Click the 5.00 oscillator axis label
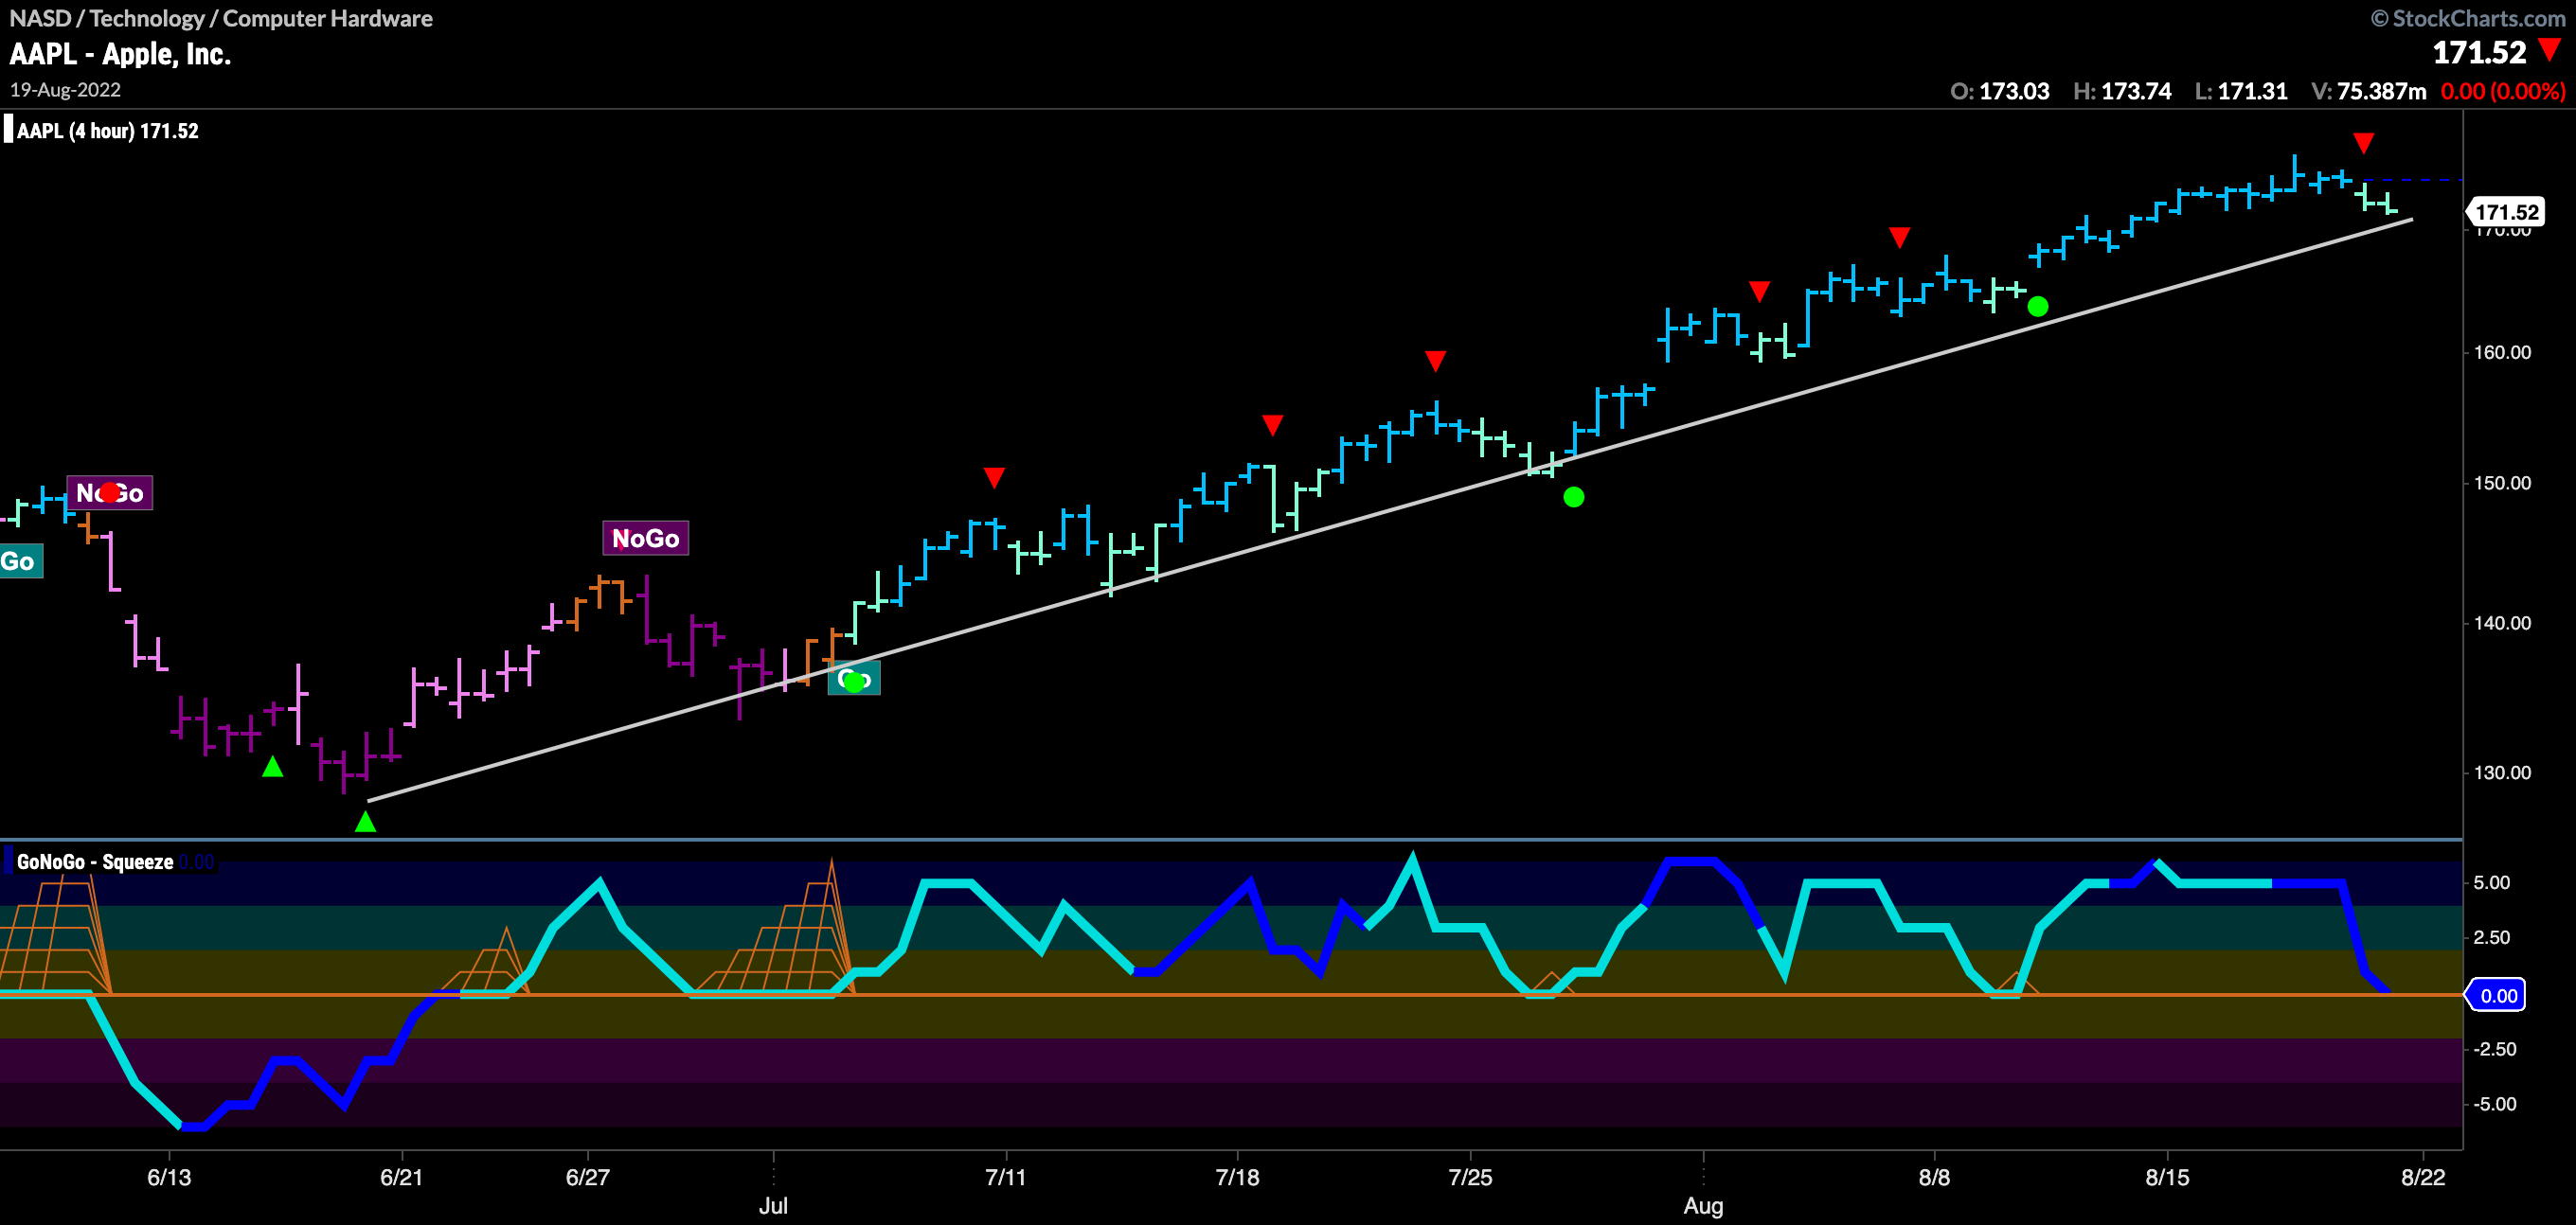 2491,883
